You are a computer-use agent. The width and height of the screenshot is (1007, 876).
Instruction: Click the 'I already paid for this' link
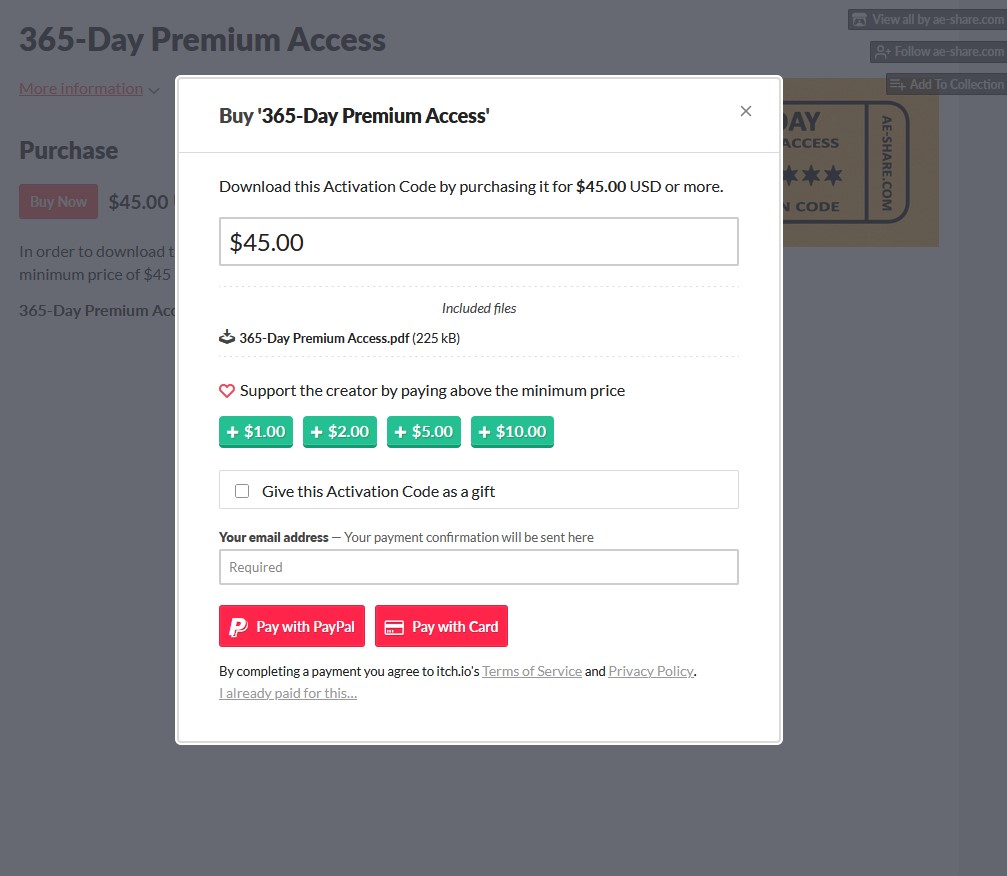[288, 693]
